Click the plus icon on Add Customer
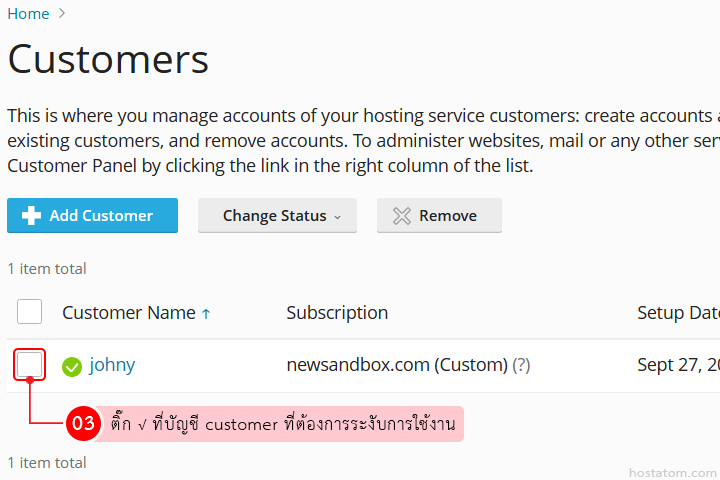720x480 pixels. click(31, 215)
